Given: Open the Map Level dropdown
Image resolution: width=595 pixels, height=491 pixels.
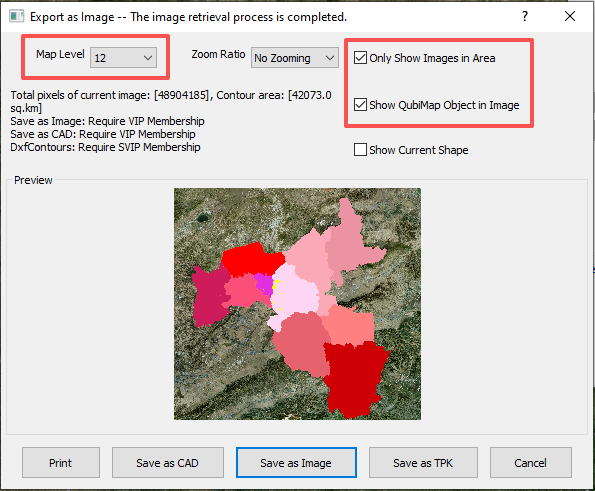Looking at the screenshot, I should coord(123,58).
